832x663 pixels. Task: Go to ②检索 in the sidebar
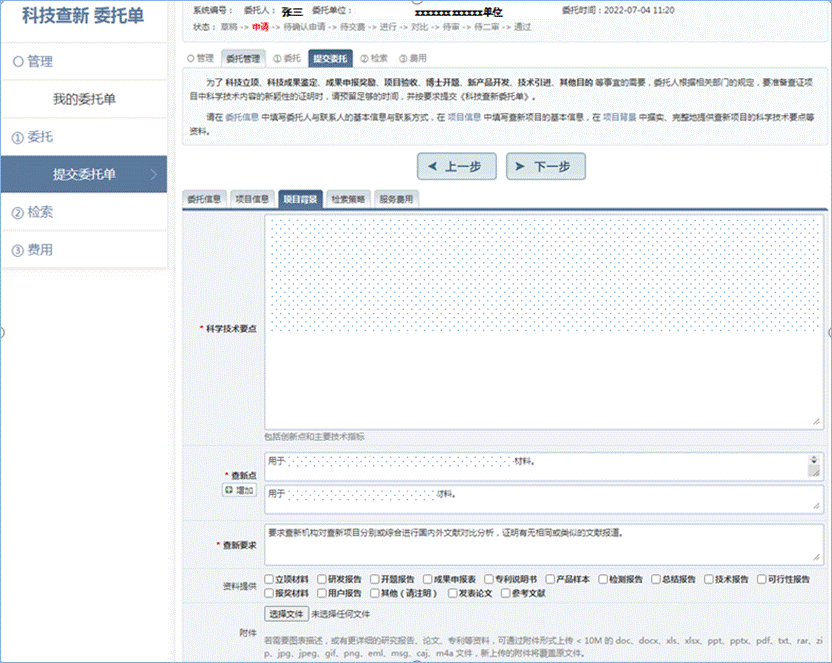[84, 212]
